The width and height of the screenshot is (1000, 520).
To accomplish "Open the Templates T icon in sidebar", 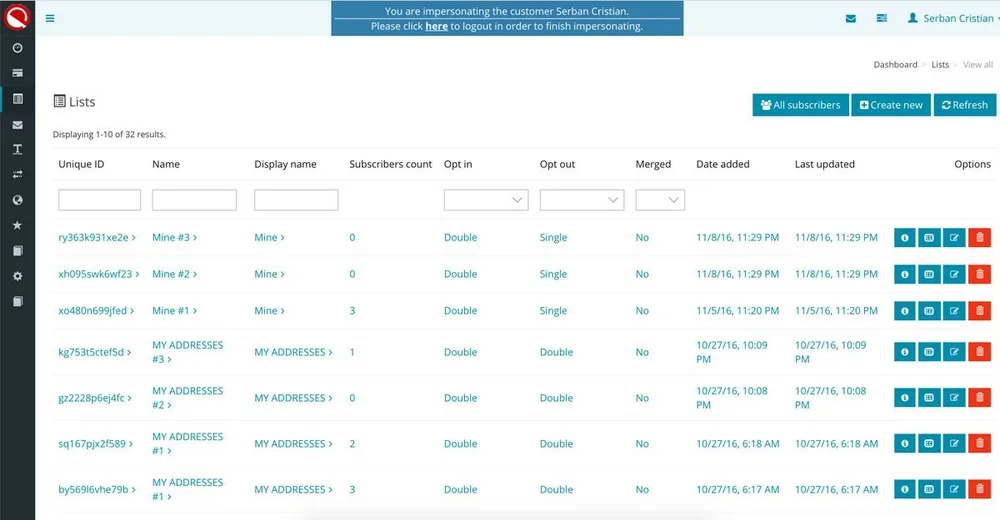I will 18,149.
